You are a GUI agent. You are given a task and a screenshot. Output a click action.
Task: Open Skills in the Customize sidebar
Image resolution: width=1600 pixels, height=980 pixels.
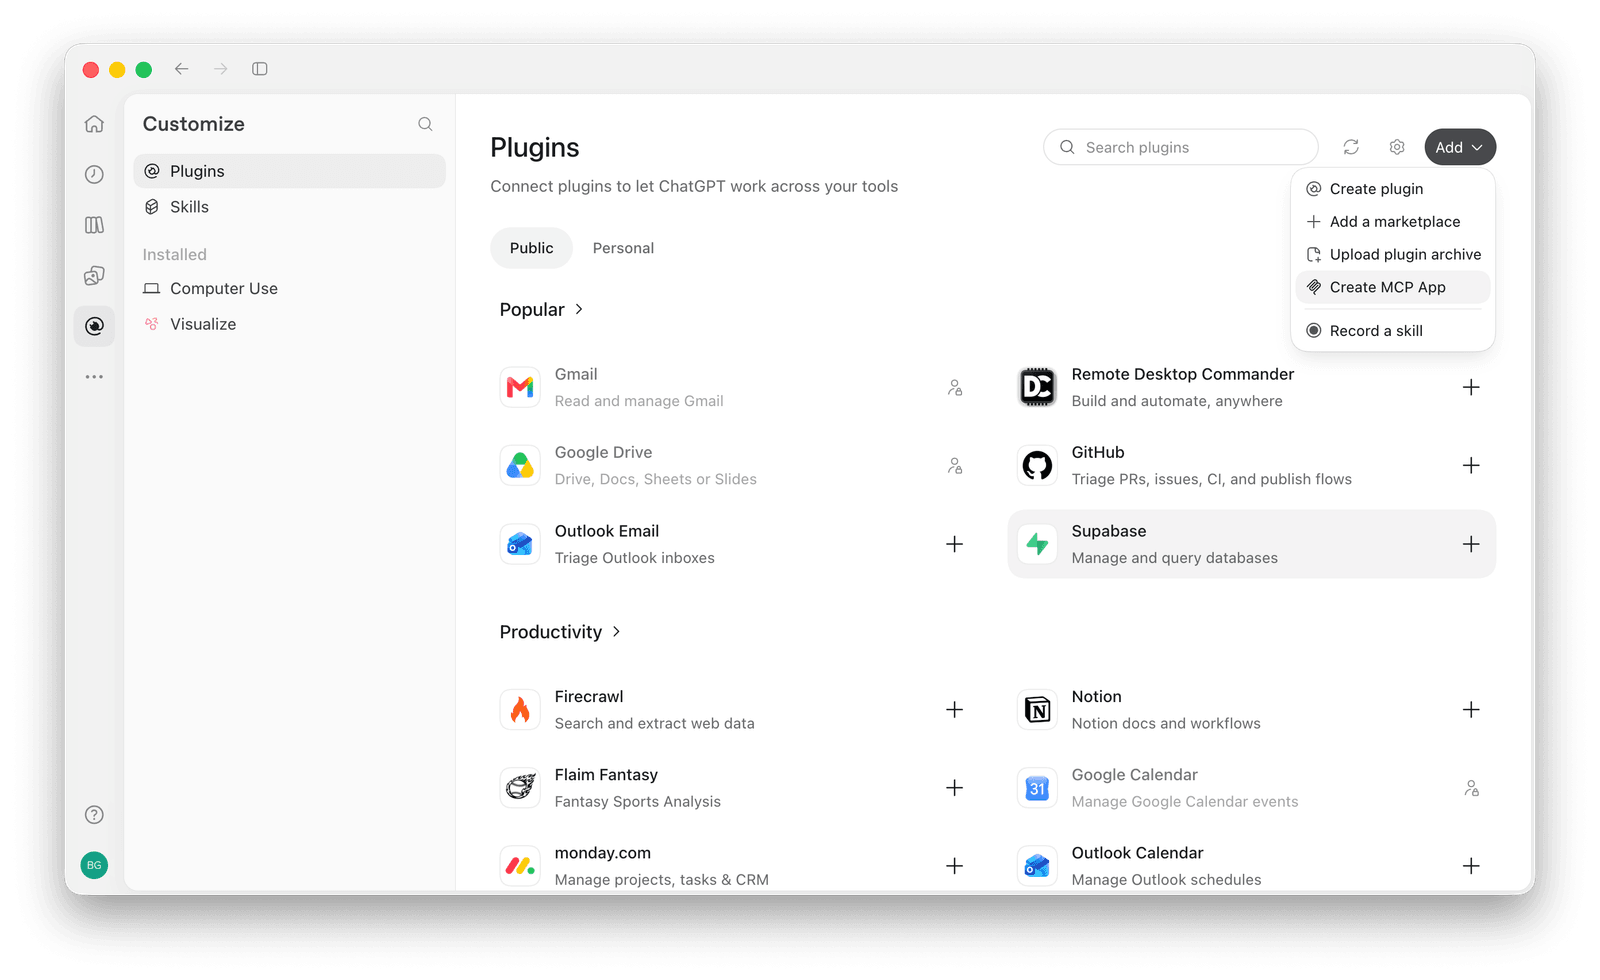(x=289, y=207)
